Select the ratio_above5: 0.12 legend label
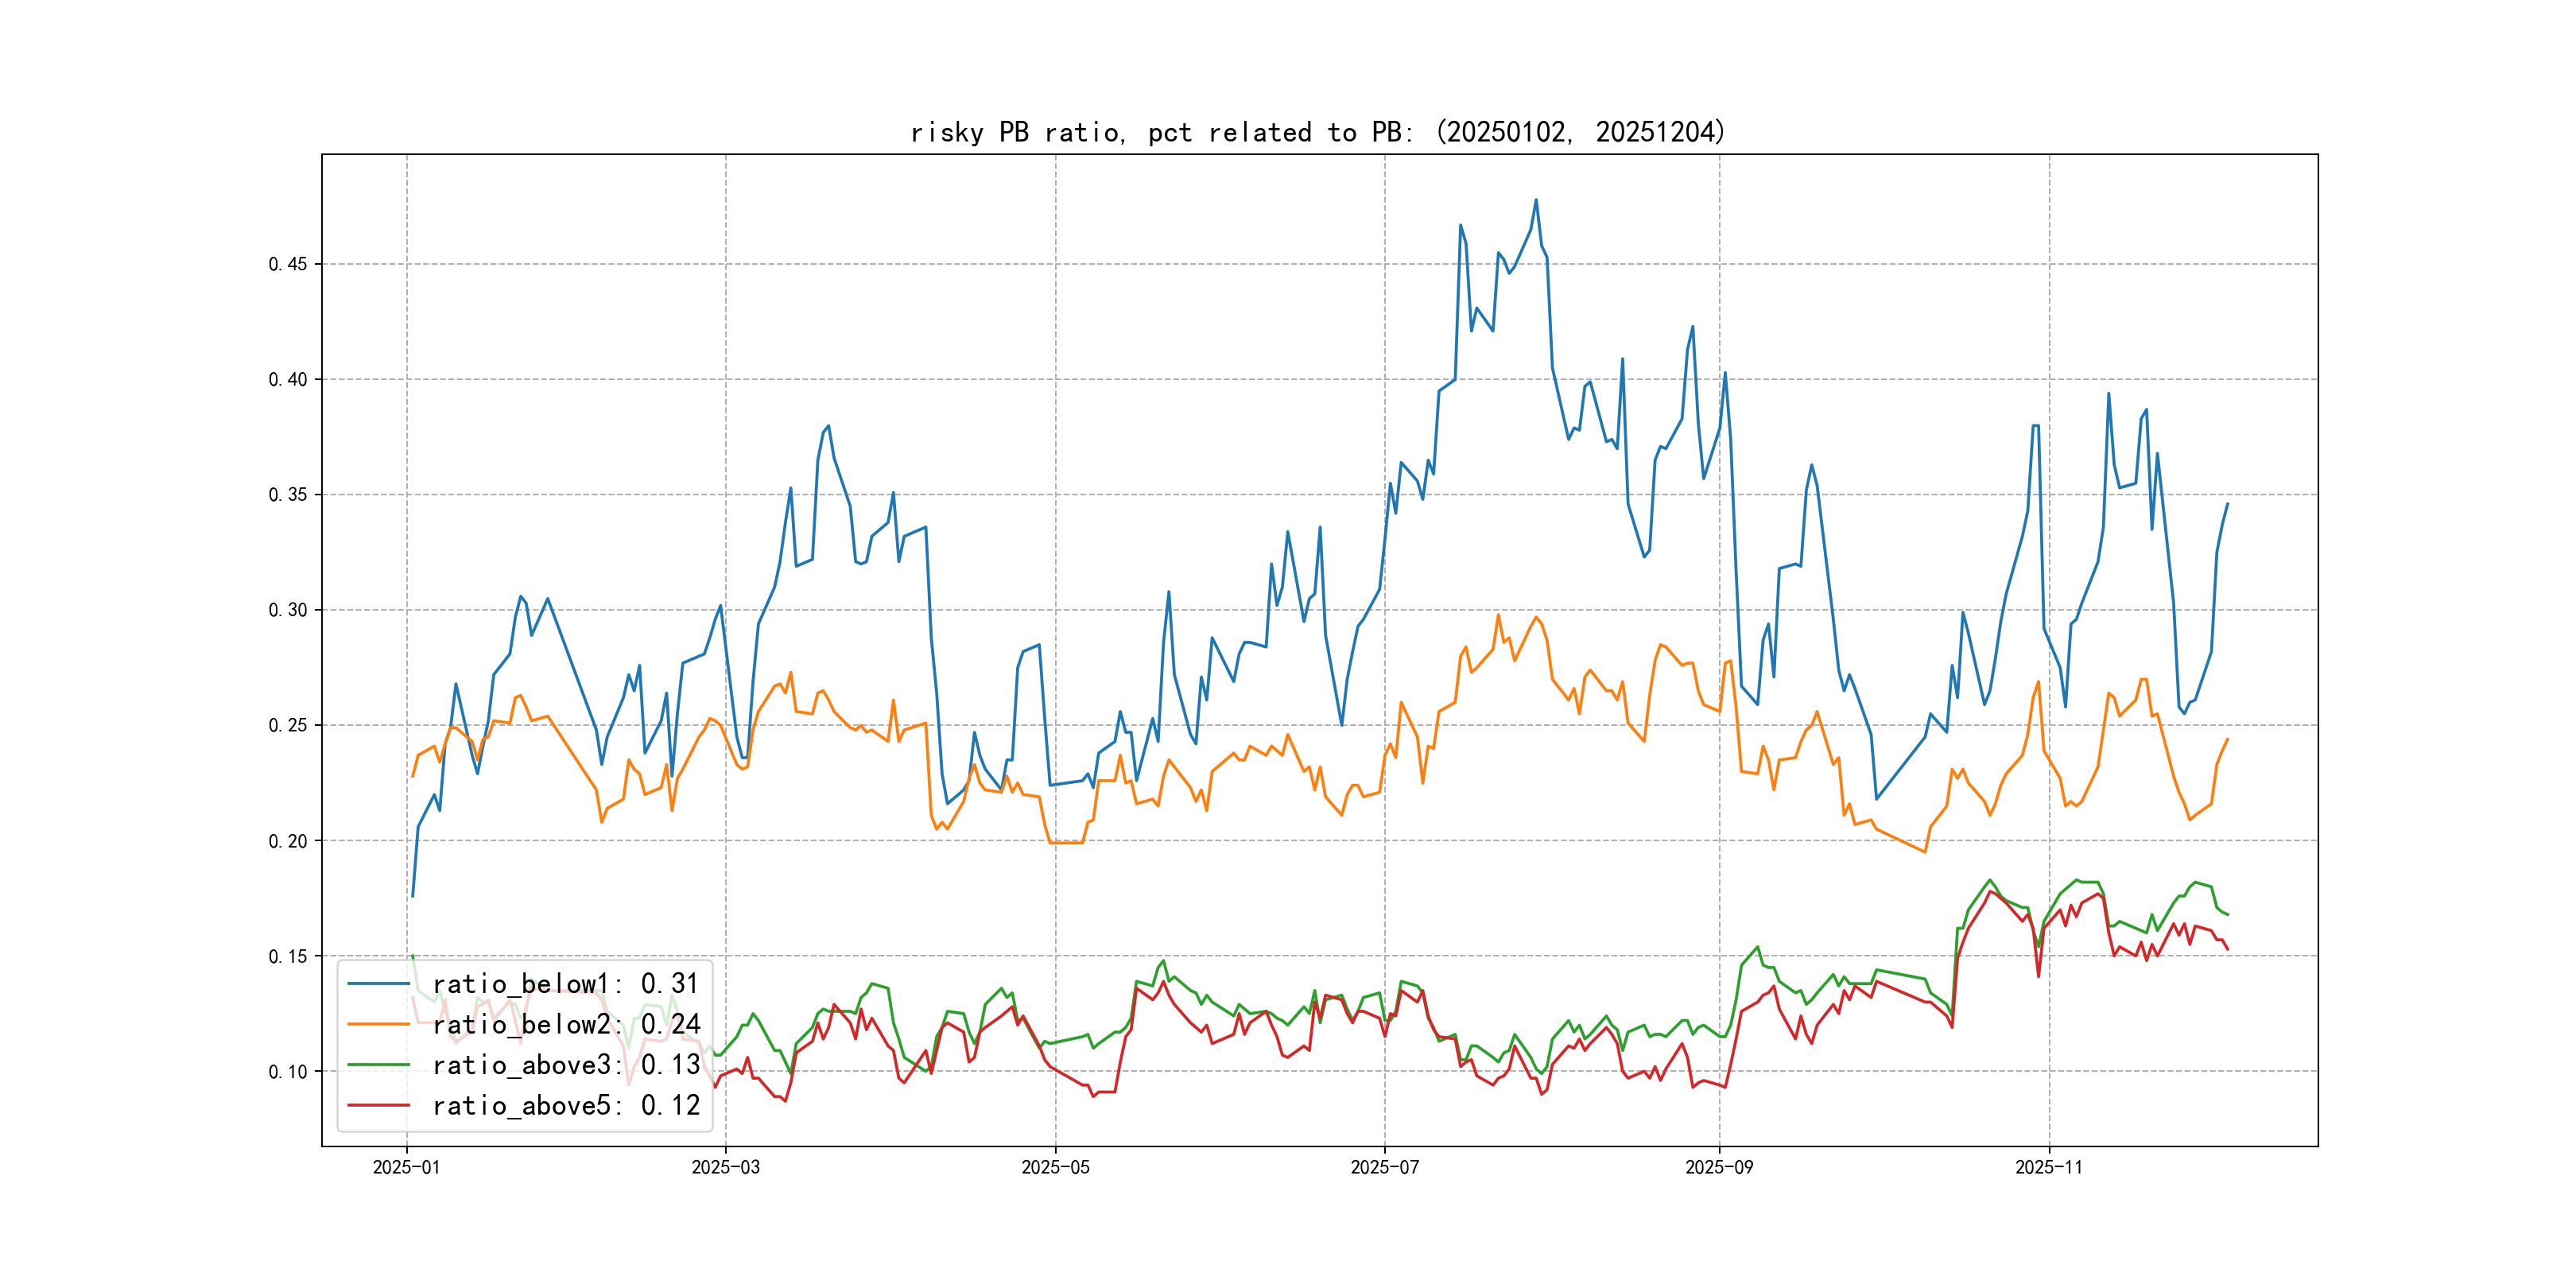The image size is (2576, 1288). click(565, 1106)
